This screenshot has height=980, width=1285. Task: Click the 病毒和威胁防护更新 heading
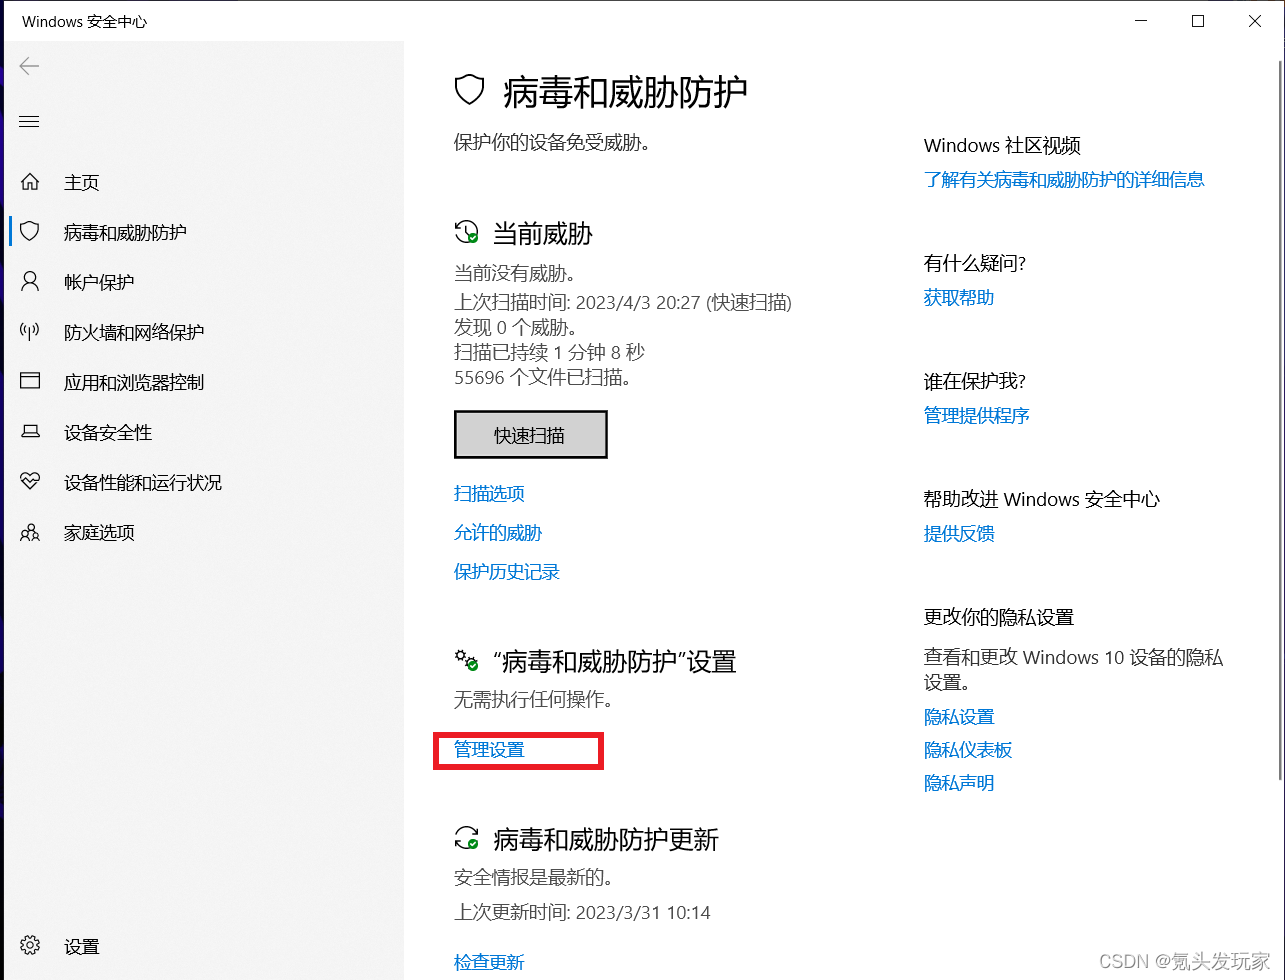click(606, 840)
